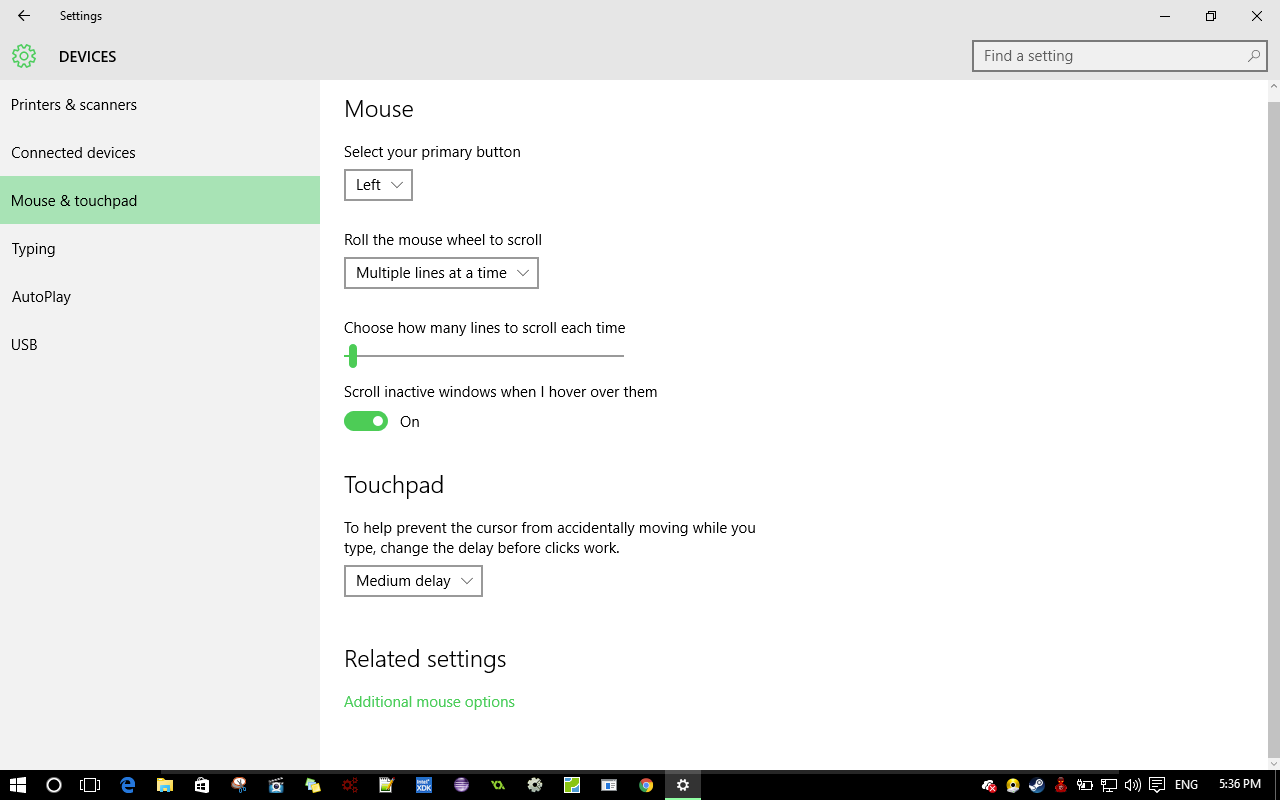Open the touchpad Medium delay dropdown
1280x800 pixels.
tap(413, 581)
